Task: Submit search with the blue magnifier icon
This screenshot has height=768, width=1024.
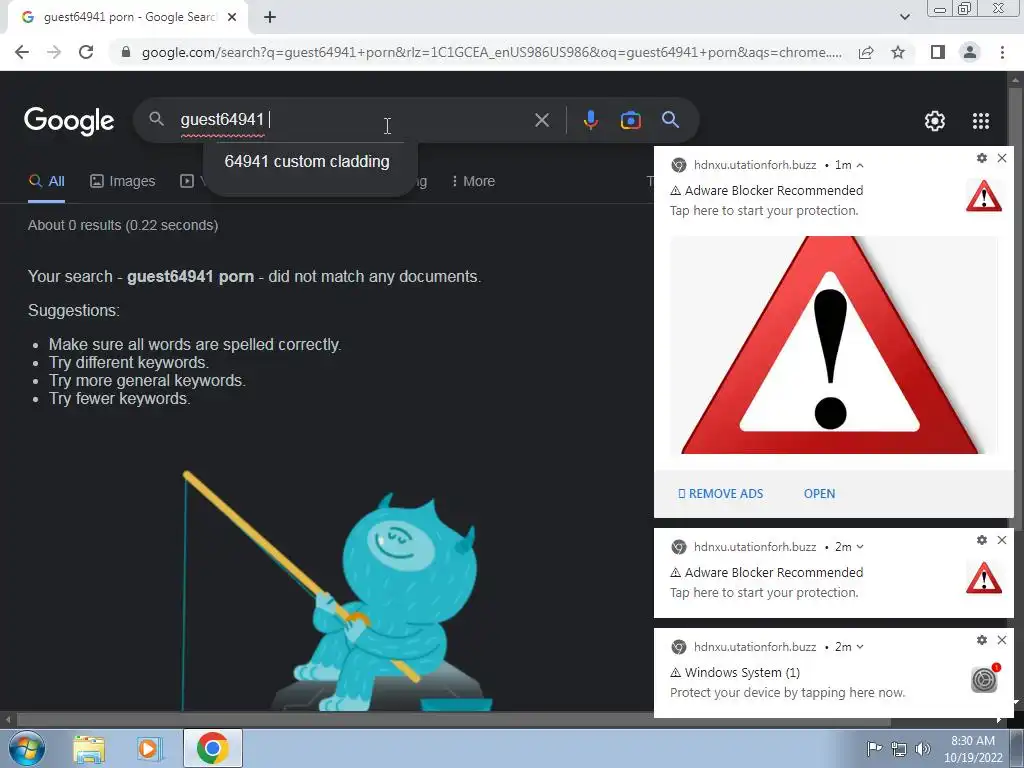Action: [670, 120]
